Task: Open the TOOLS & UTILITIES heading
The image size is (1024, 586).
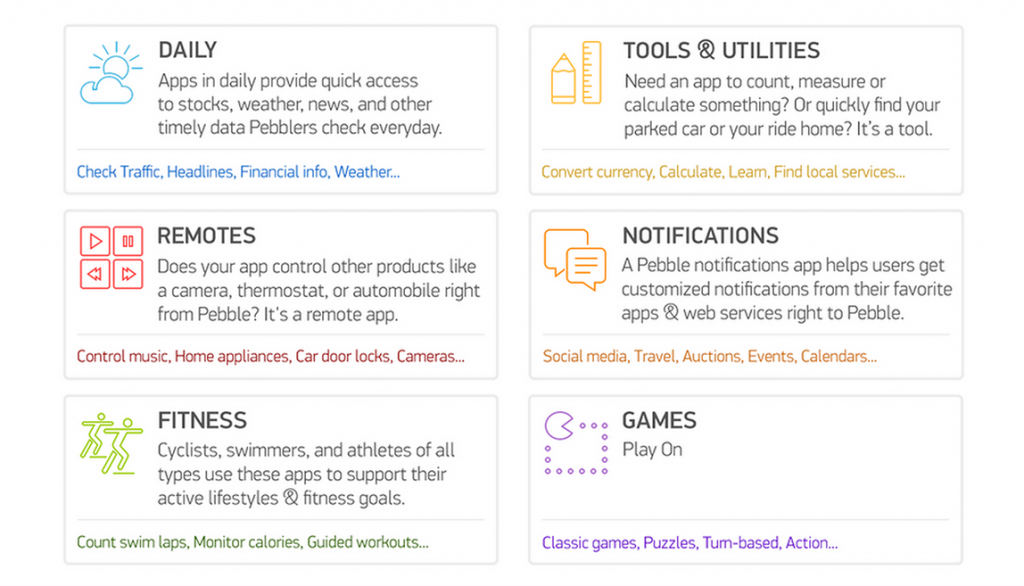Action: coord(721,50)
